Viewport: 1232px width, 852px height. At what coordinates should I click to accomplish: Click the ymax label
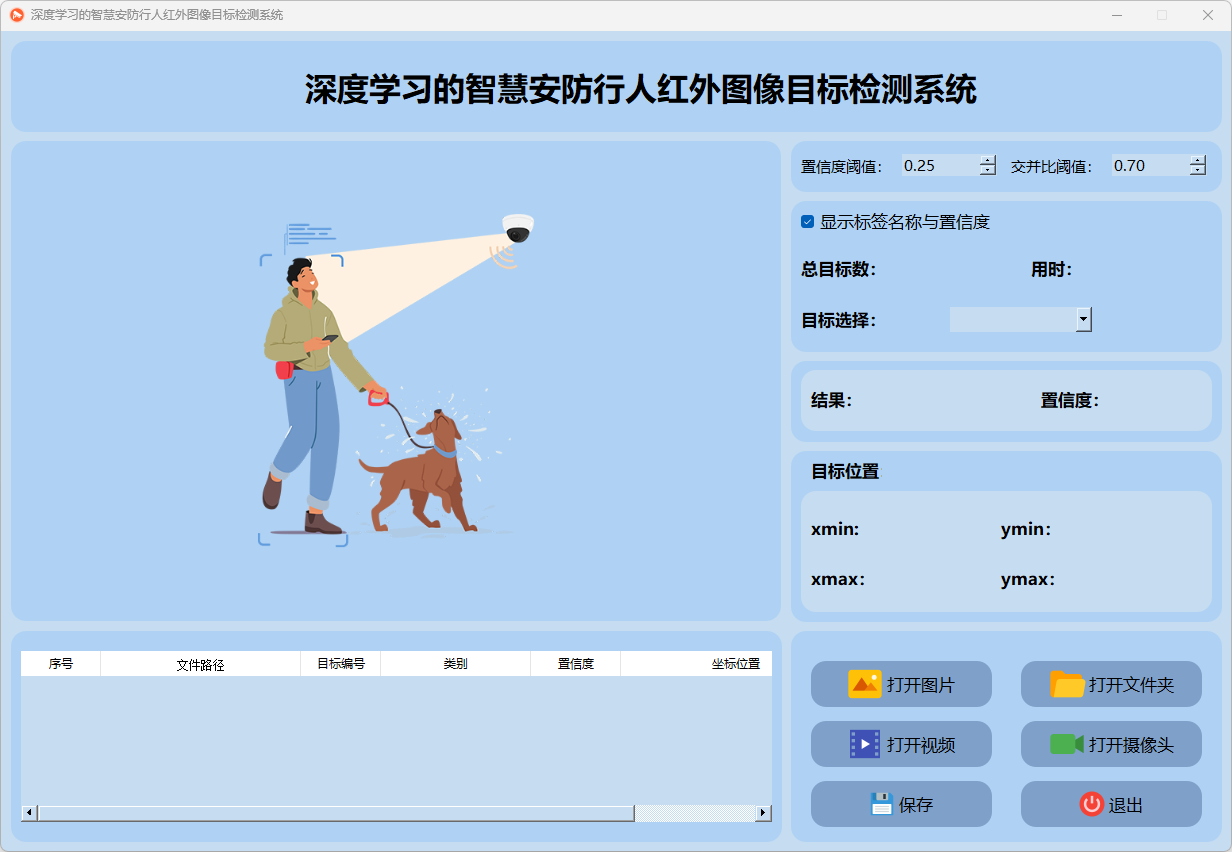(x=1028, y=579)
